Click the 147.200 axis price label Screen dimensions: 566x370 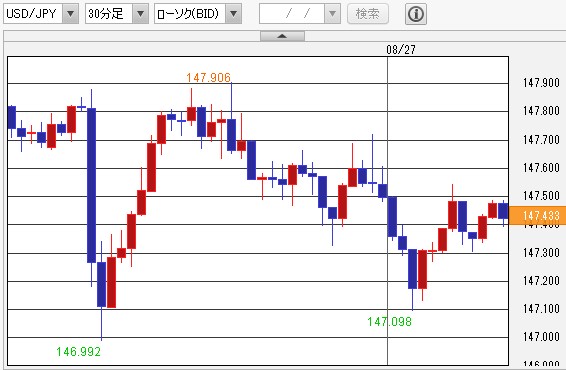(541, 280)
